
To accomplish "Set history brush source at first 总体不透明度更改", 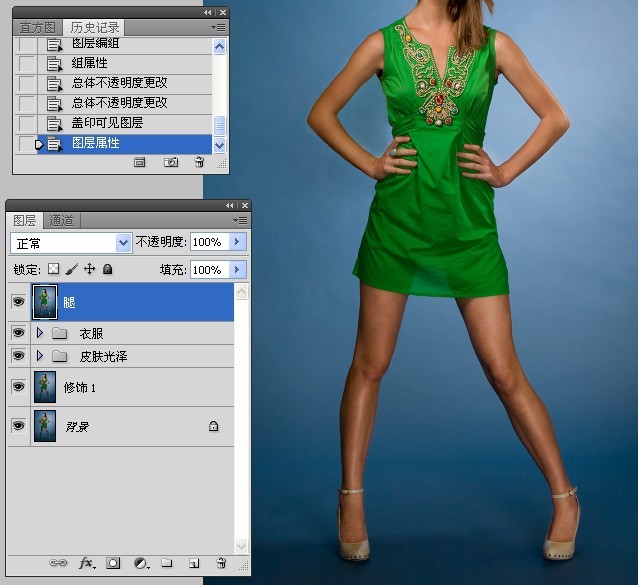I will click(x=27, y=83).
